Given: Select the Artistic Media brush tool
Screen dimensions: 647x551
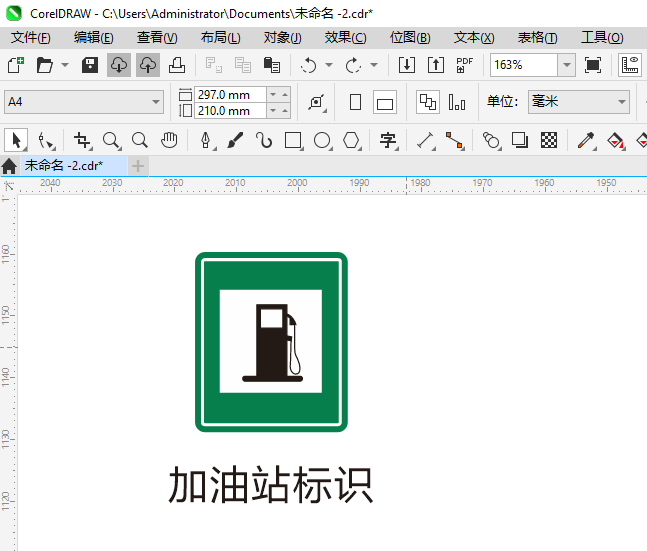Looking at the screenshot, I should 235,140.
